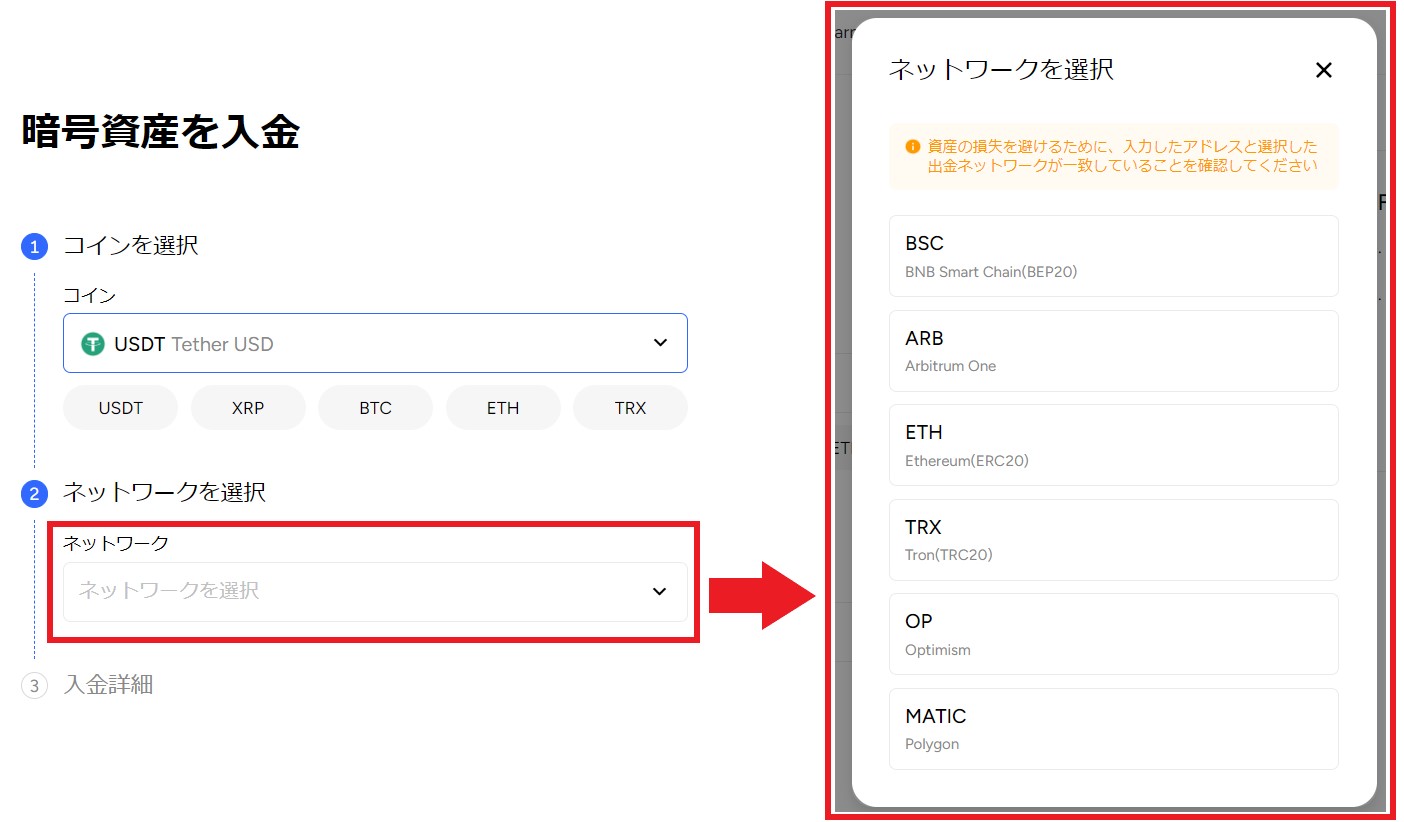Select the BTC quick-pick chip
Viewport: 1404px width, 822px height.
pos(375,408)
